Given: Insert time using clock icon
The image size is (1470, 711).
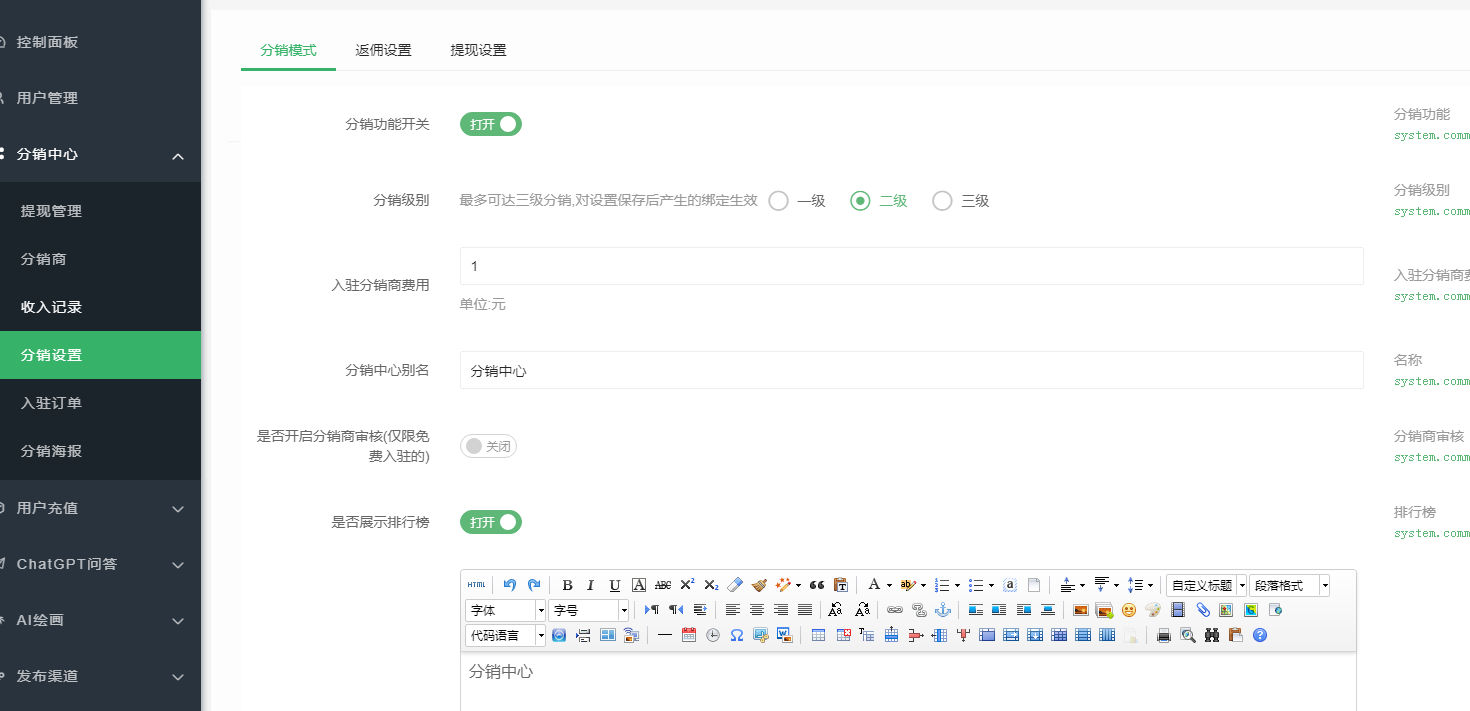Looking at the screenshot, I should coord(713,634).
